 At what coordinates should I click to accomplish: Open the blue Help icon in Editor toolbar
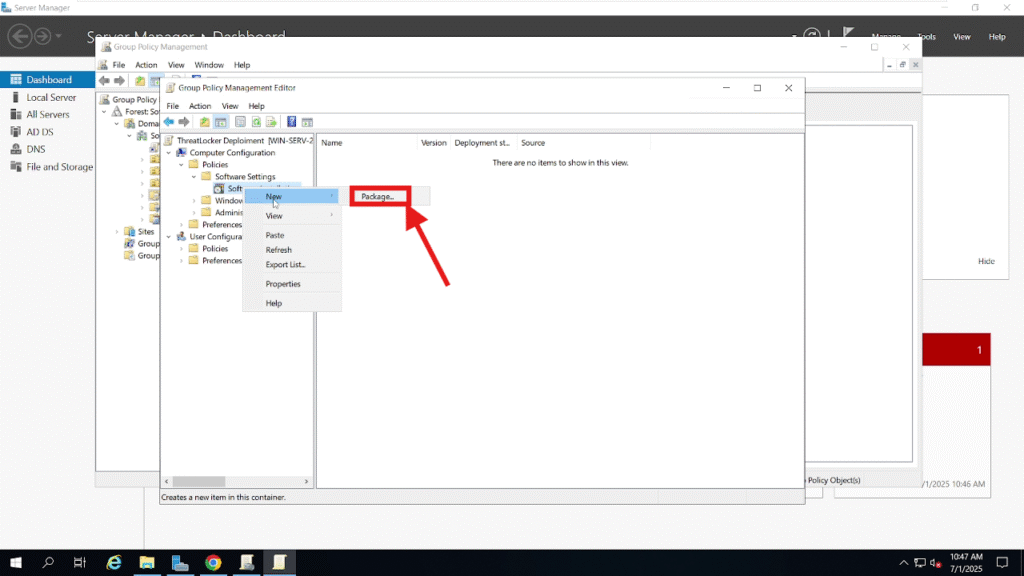pyautogui.click(x=291, y=122)
